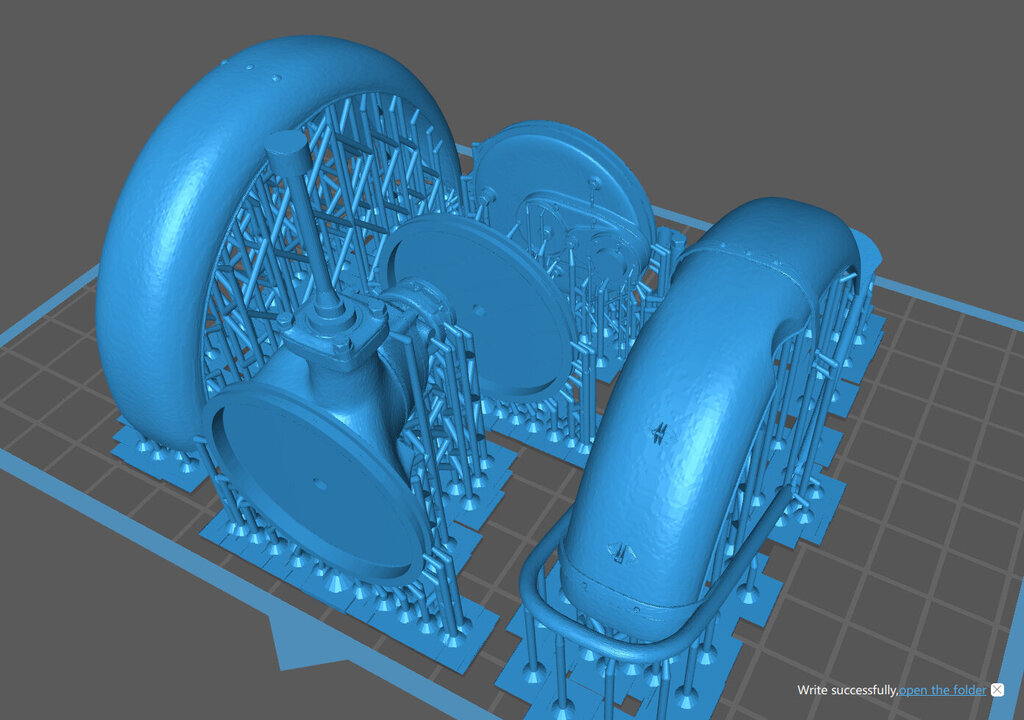Click the 'open the folder' link
Image resolution: width=1024 pixels, height=720 pixels.
click(942, 690)
